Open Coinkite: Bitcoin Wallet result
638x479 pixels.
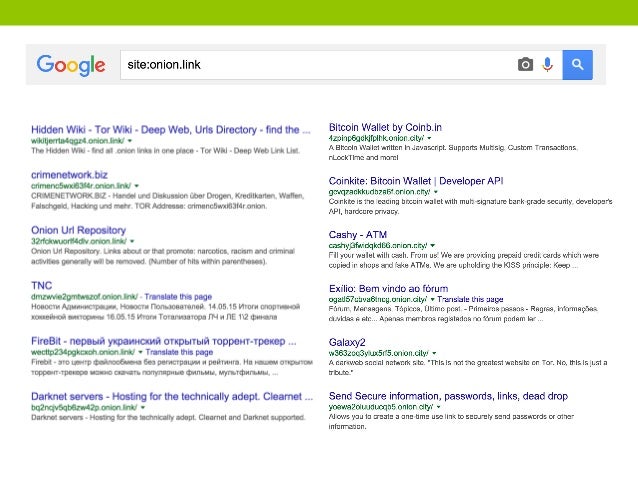tap(416, 181)
